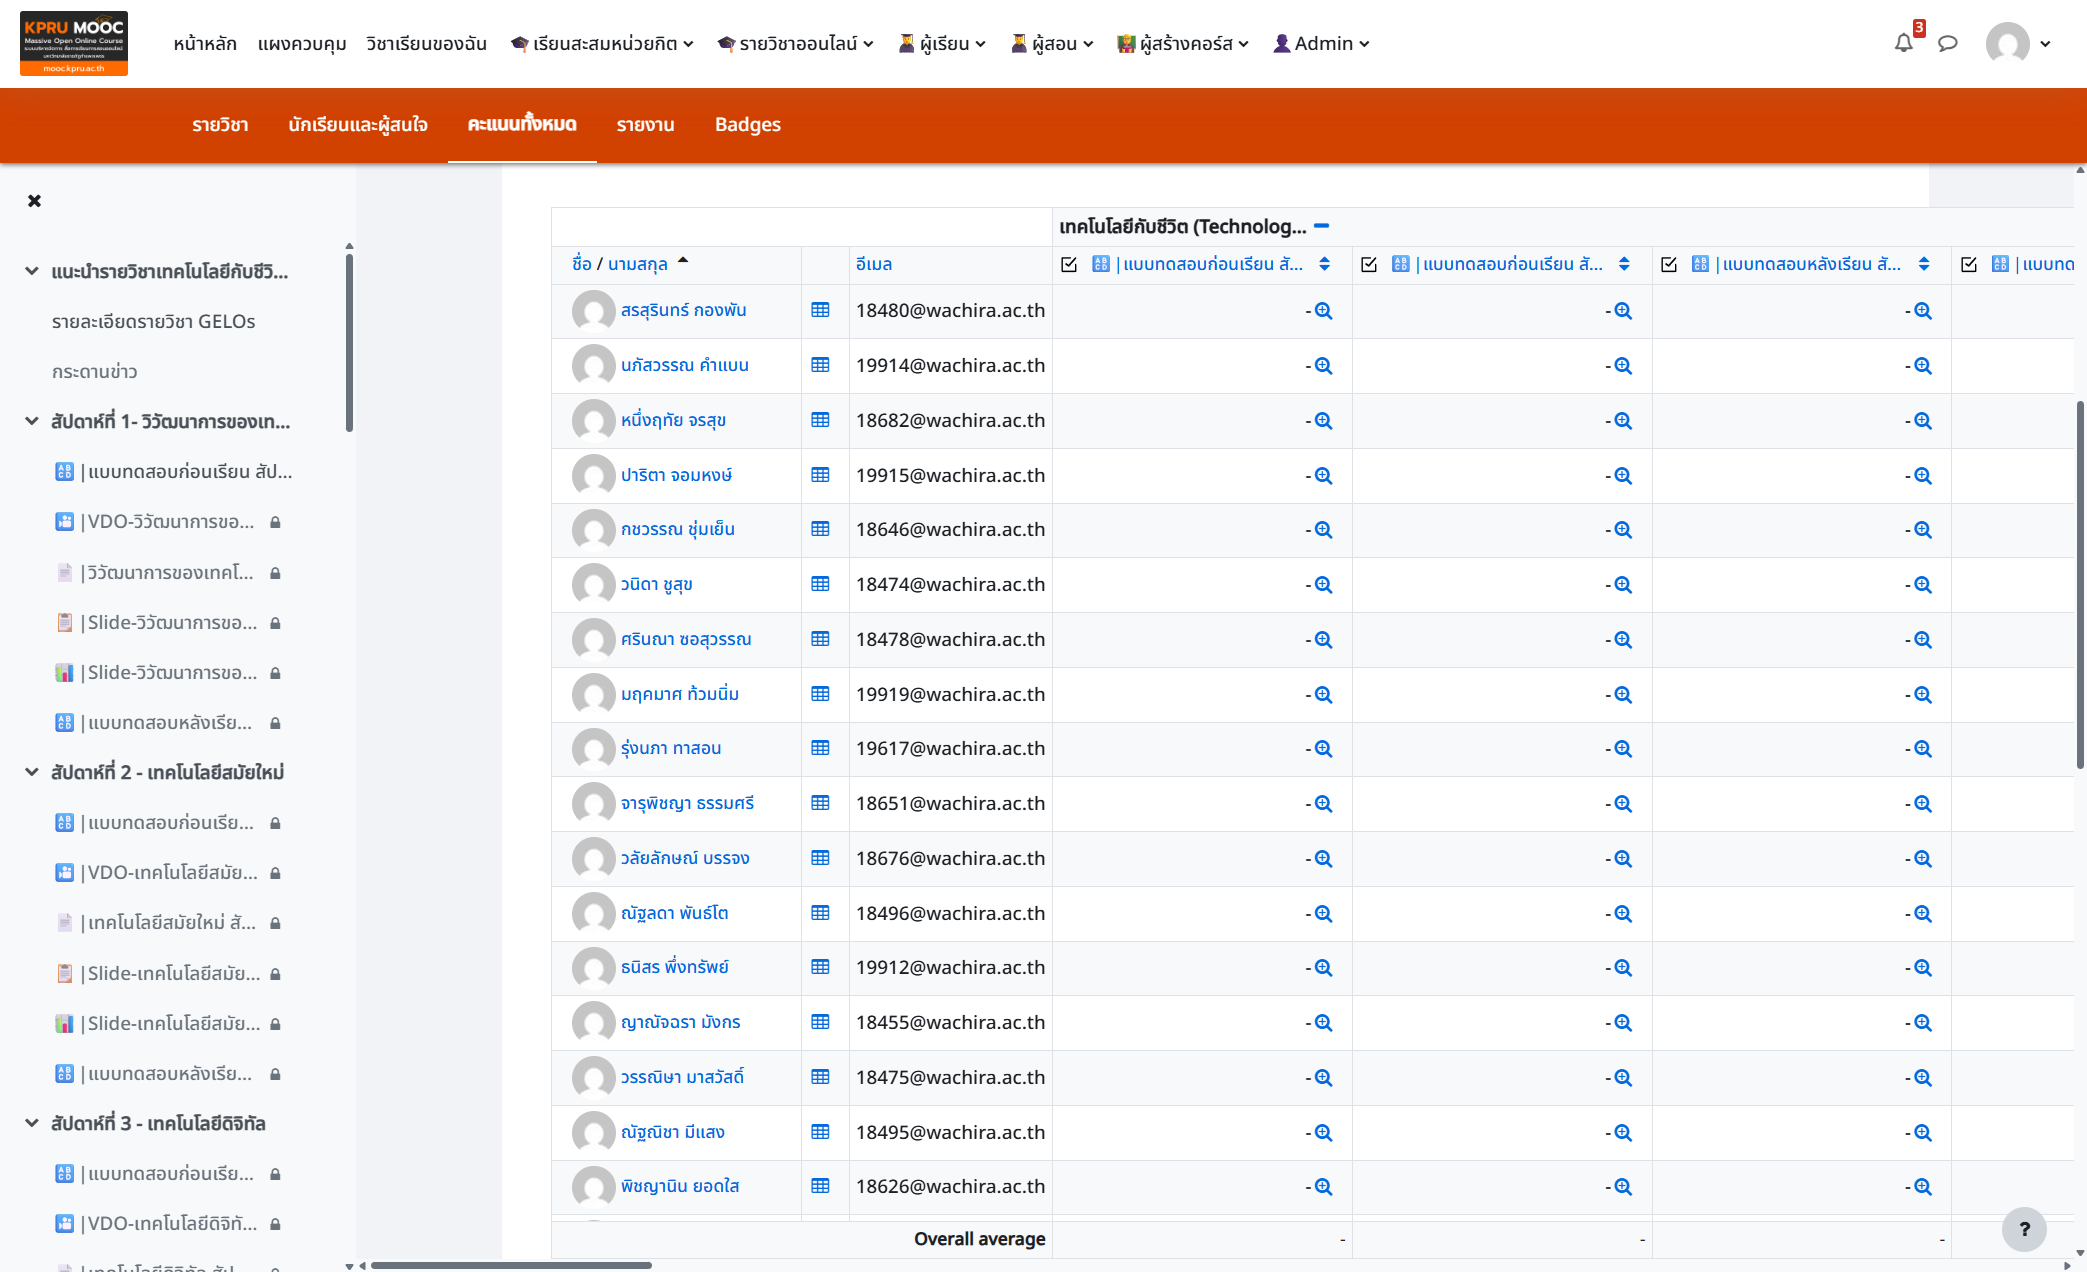Click the course index sidebar scrollbar
Viewport: 2087px width, 1272px height.
(349, 342)
